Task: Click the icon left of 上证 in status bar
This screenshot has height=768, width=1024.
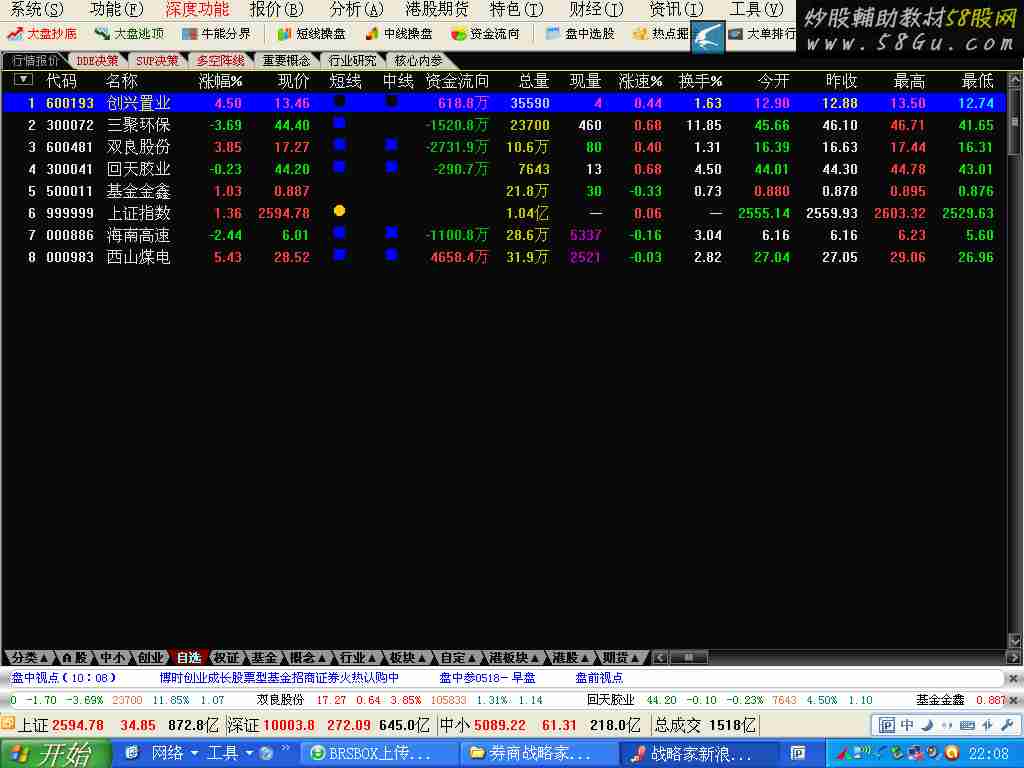Action: (x=8, y=723)
